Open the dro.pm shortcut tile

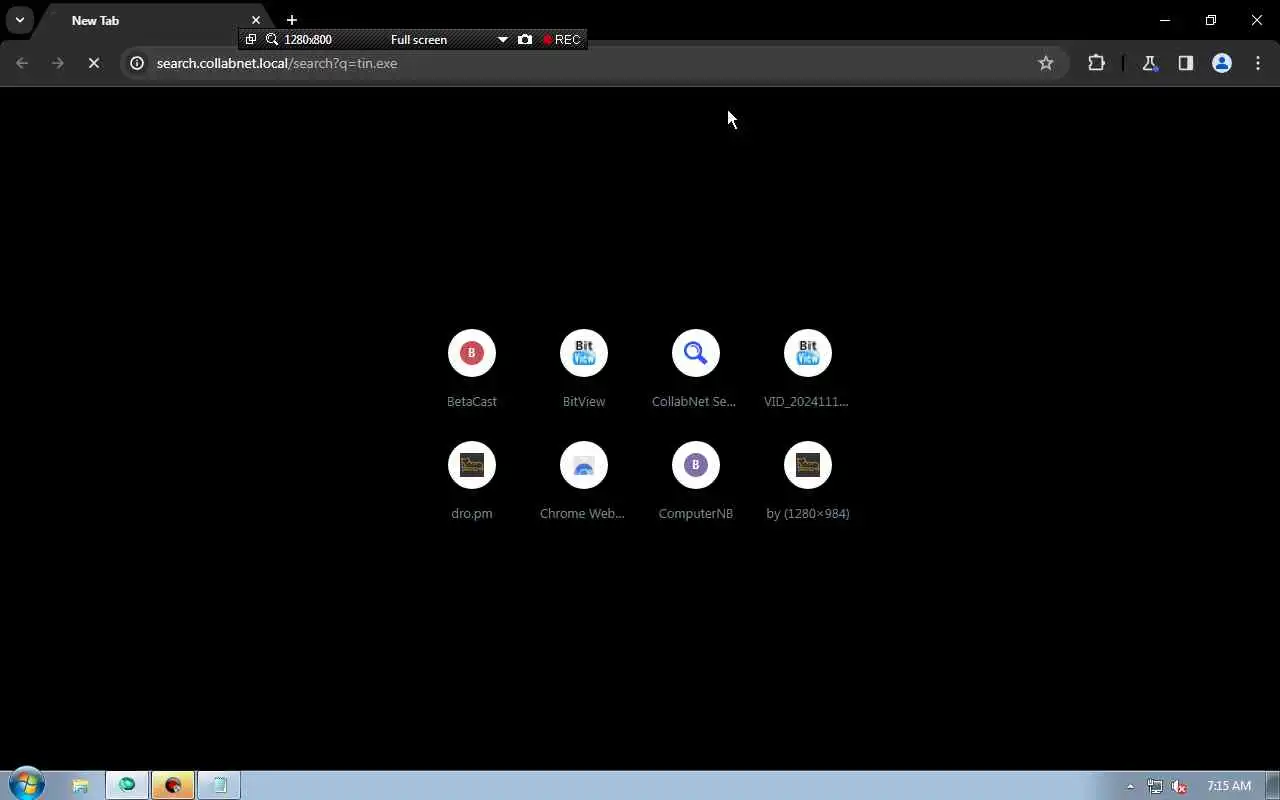(x=471, y=480)
